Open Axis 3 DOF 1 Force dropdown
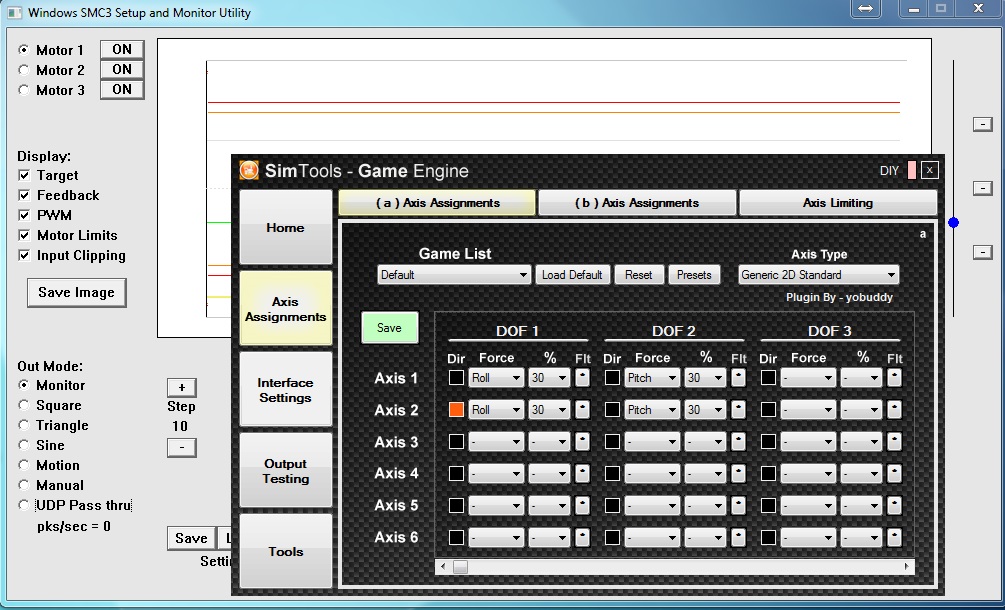The height and width of the screenshot is (610, 1005). [496, 441]
